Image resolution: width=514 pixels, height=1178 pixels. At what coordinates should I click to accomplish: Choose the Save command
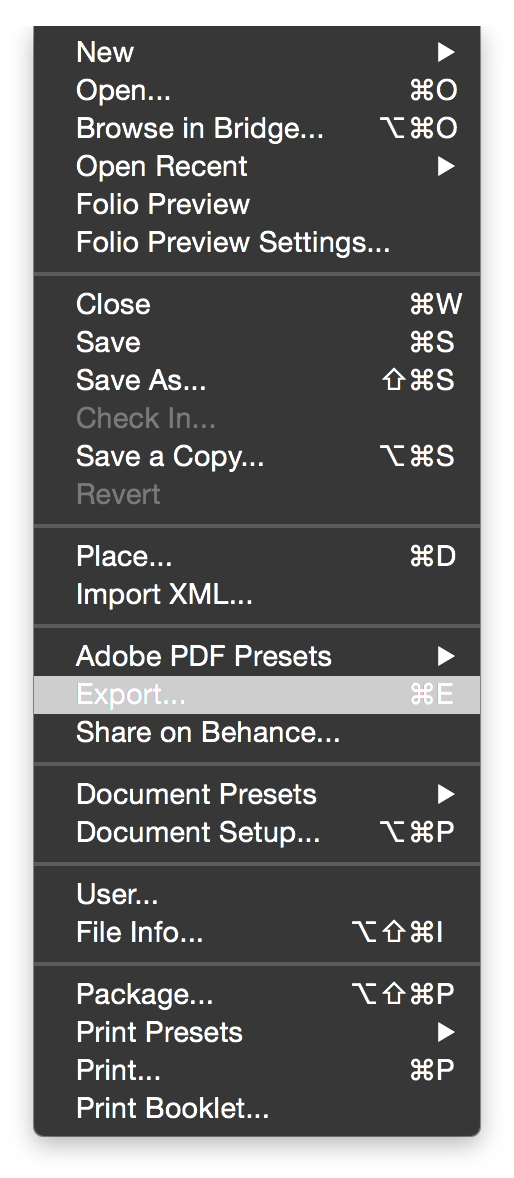[x=257, y=342]
